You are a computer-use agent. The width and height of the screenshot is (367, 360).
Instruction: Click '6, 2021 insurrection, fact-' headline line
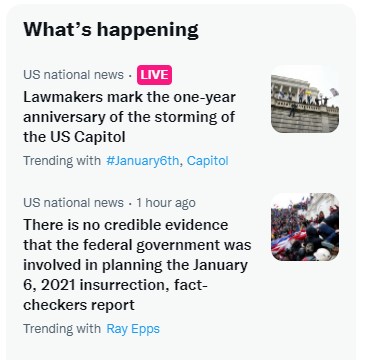pos(115,285)
